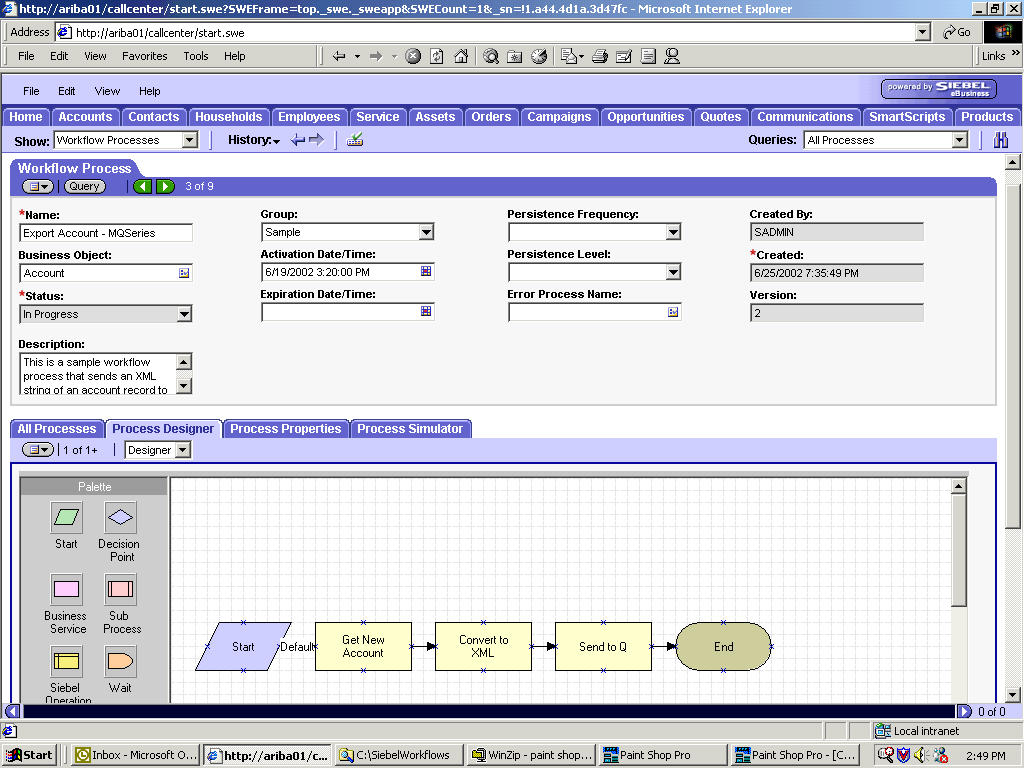Select the Sub Process shape in the palette
This screenshot has height=768, width=1024.
click(121, 587)
